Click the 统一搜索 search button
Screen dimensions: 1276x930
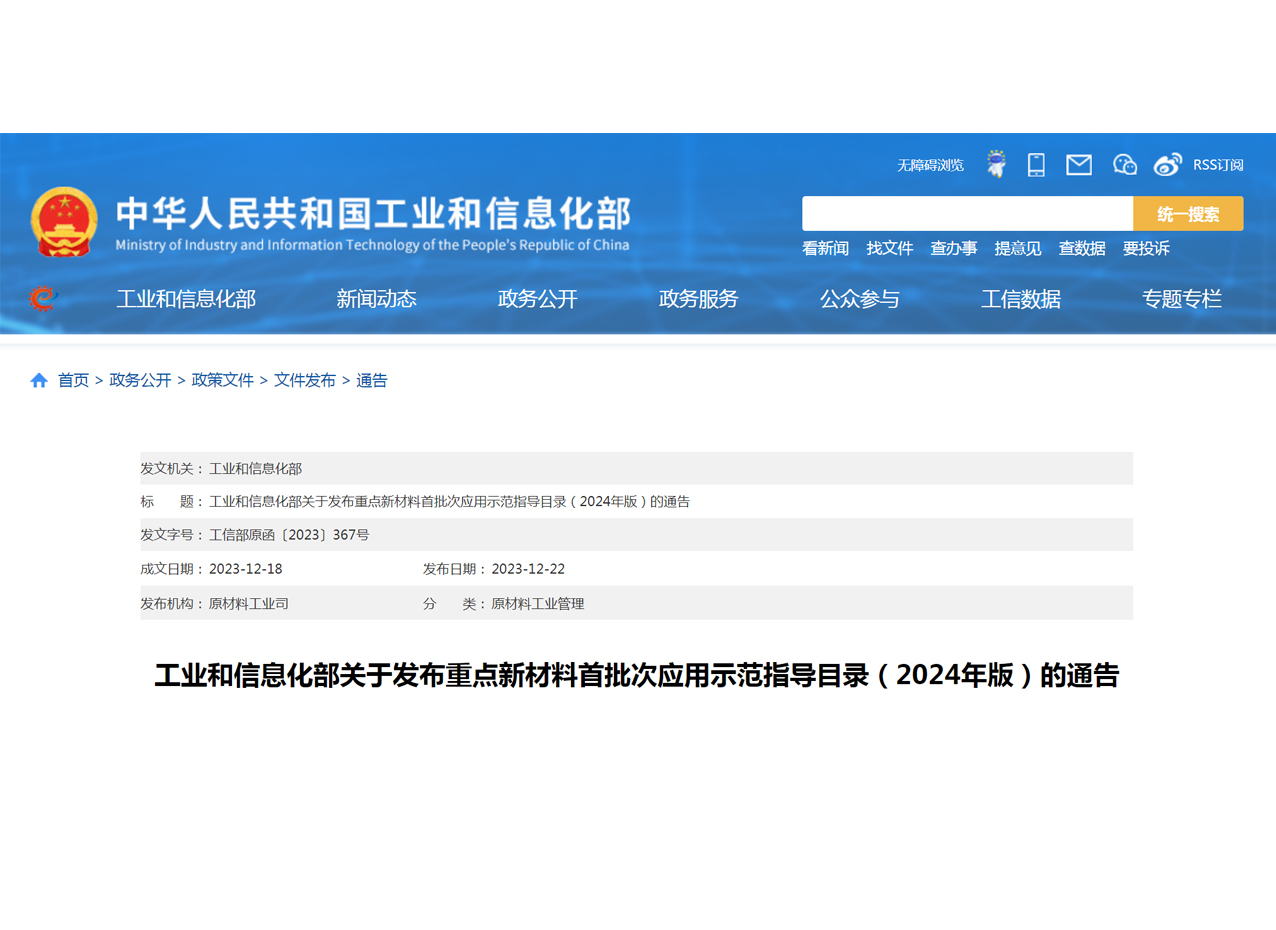(1188, 214)
